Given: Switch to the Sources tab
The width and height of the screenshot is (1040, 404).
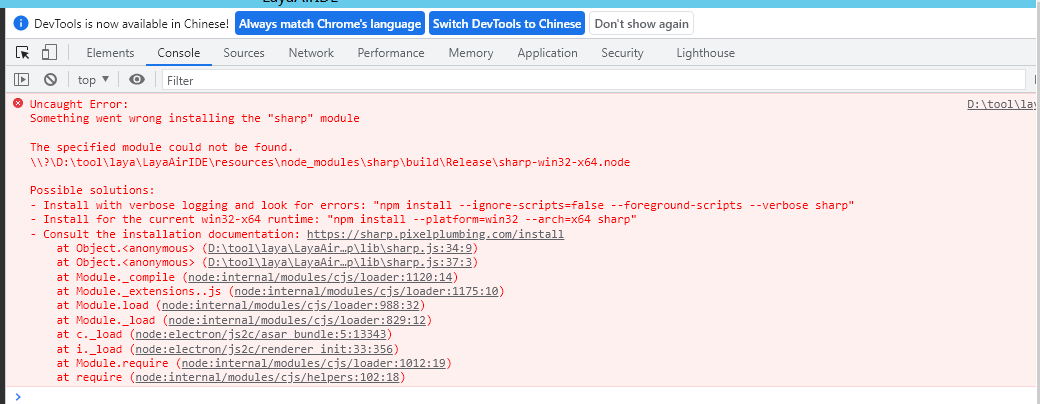Looking at the screenshot, I should point(244,53).
